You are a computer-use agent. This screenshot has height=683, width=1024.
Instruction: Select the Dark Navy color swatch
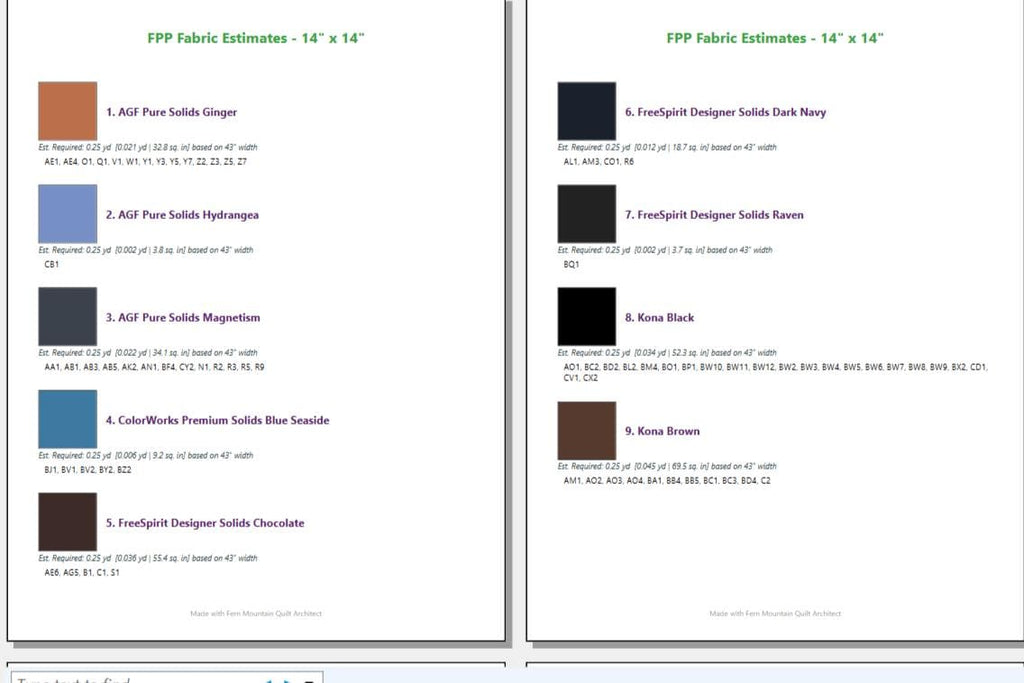coord(586,111)
